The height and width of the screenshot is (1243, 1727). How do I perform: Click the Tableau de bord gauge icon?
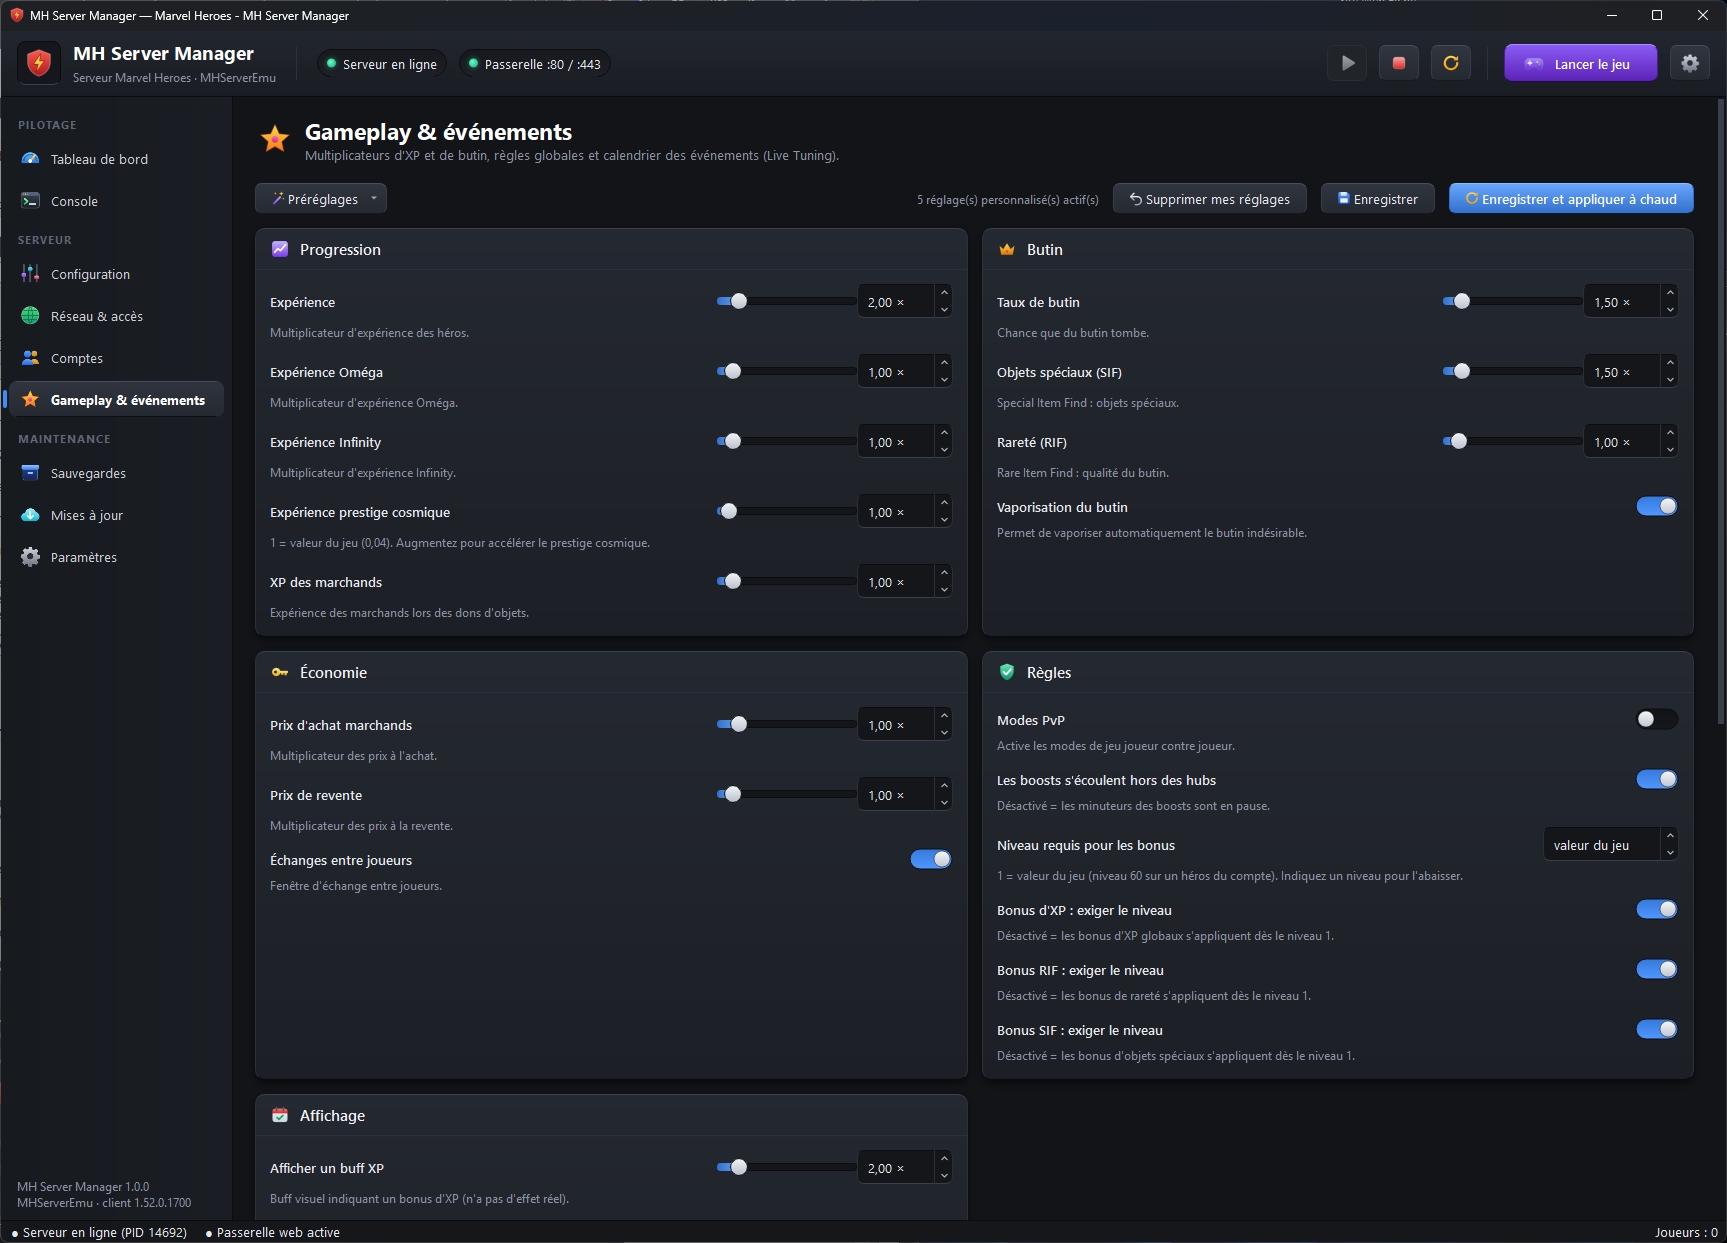point(31,159)
